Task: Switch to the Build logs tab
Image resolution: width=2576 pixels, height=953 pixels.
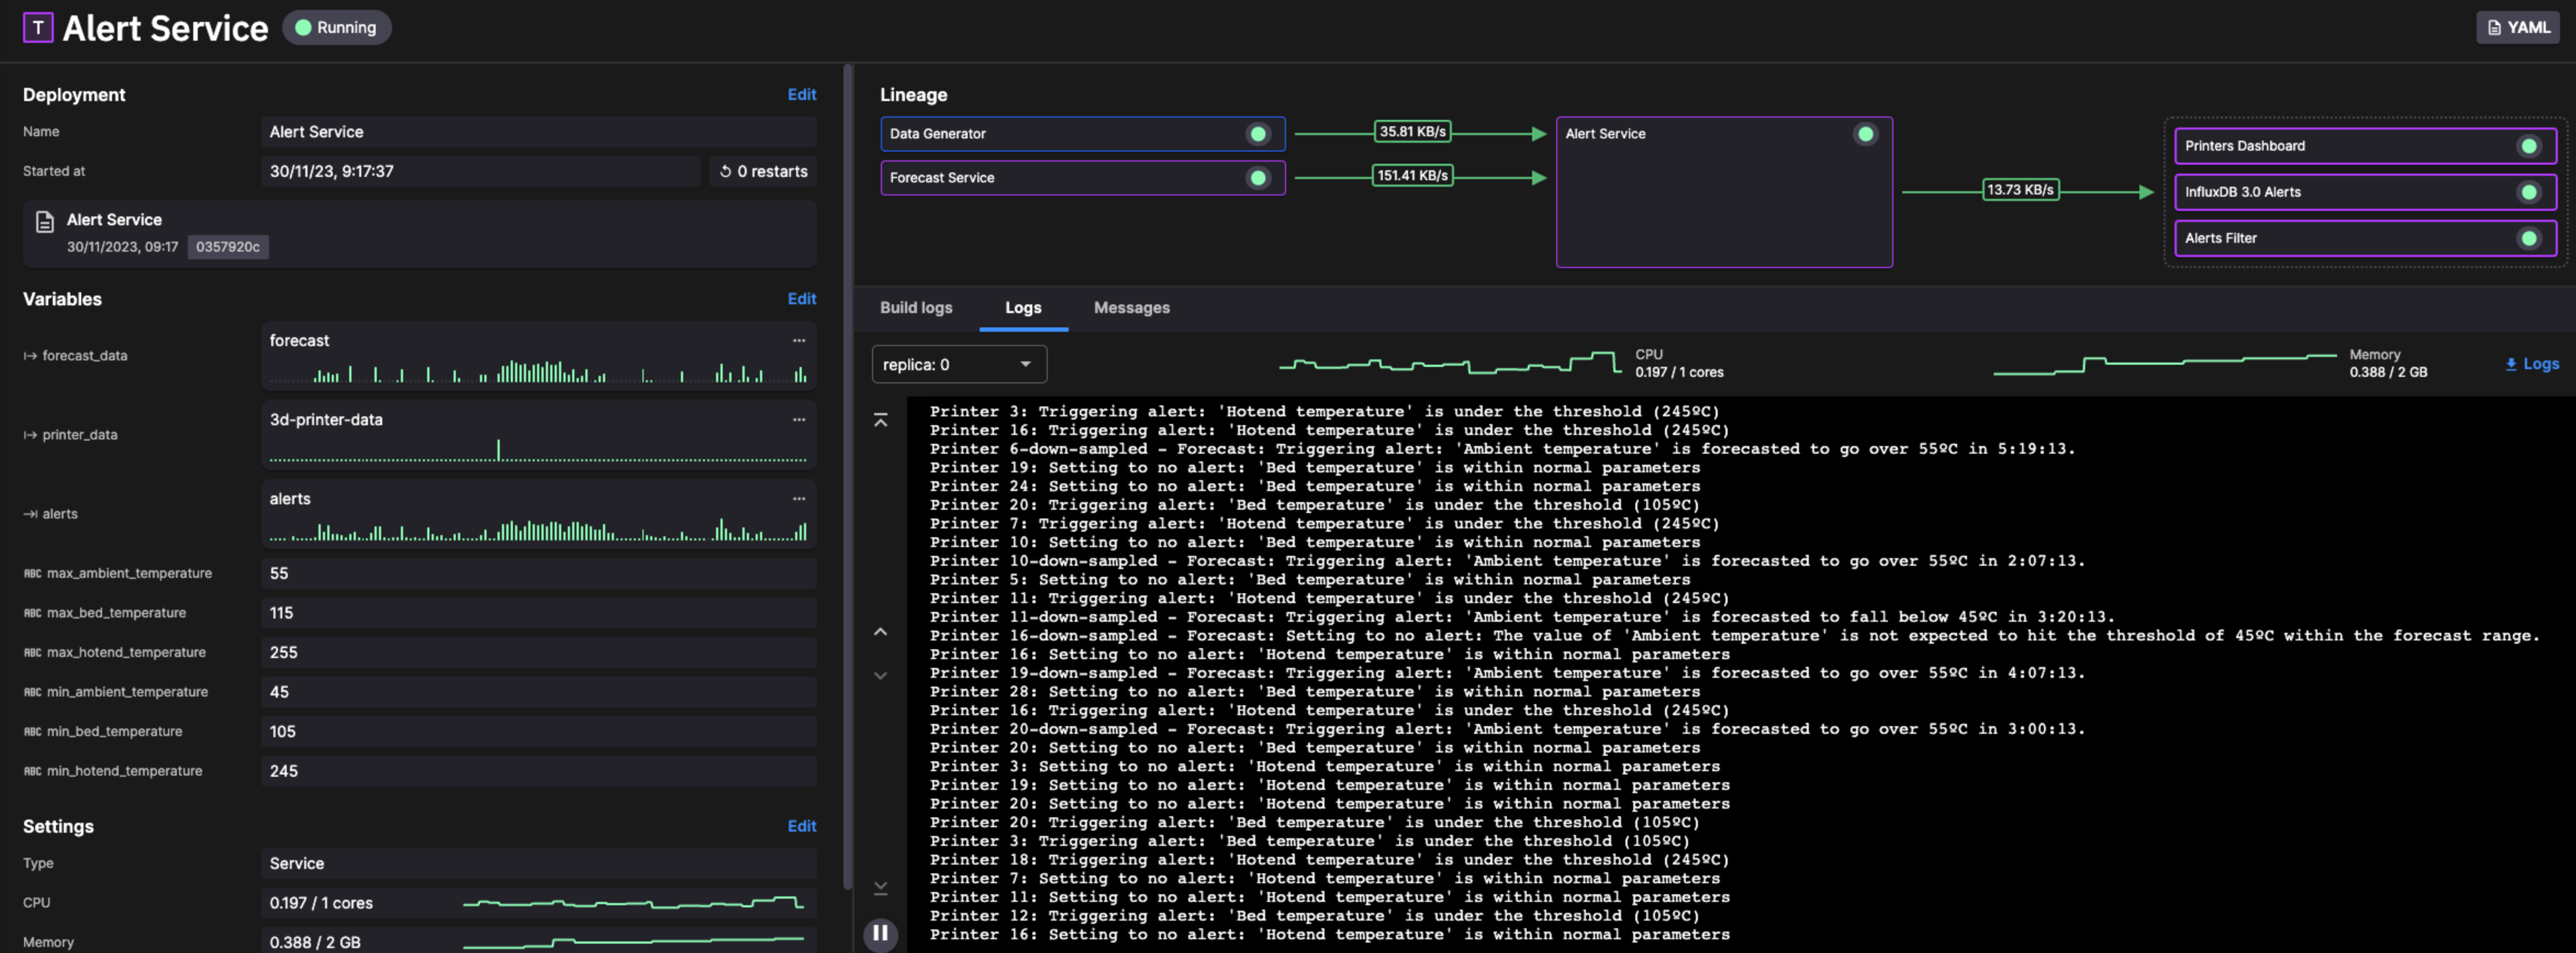Action: tap(915, 308)
